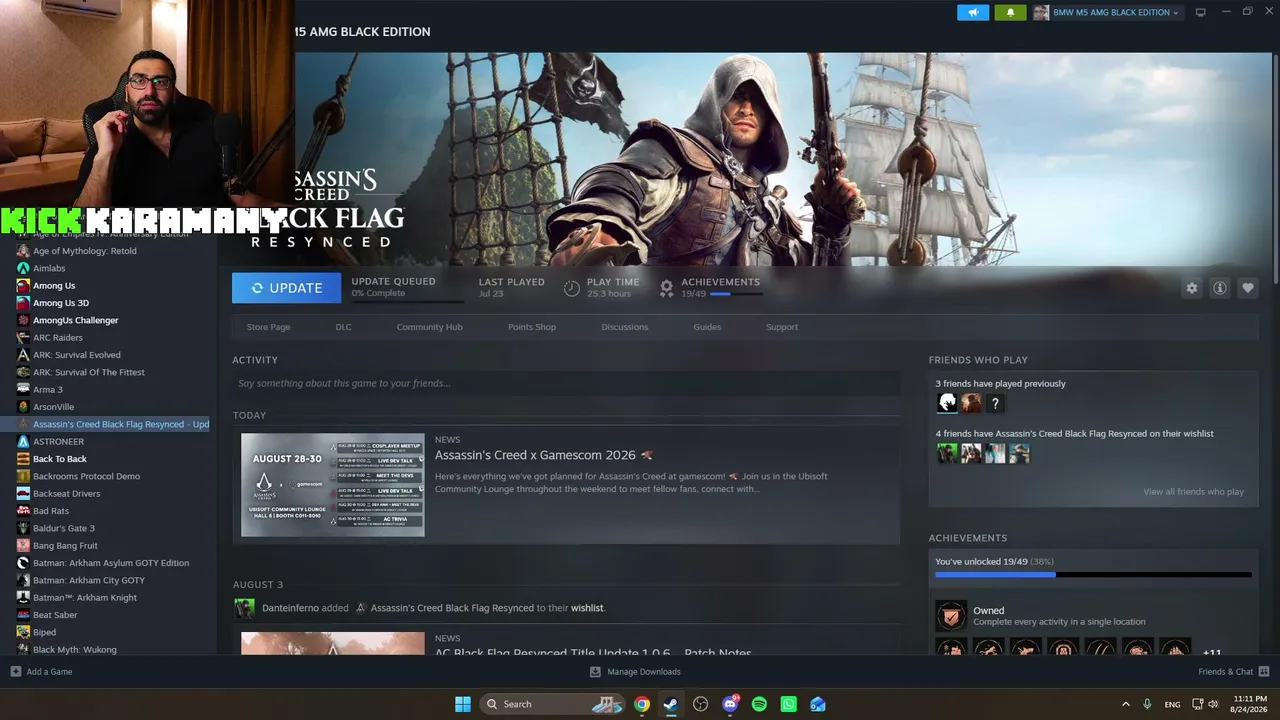The width and height of the screenshot is (1280, 720).
Task: Select 'Bad Rats' in the game list
Action: click(51, 511)
